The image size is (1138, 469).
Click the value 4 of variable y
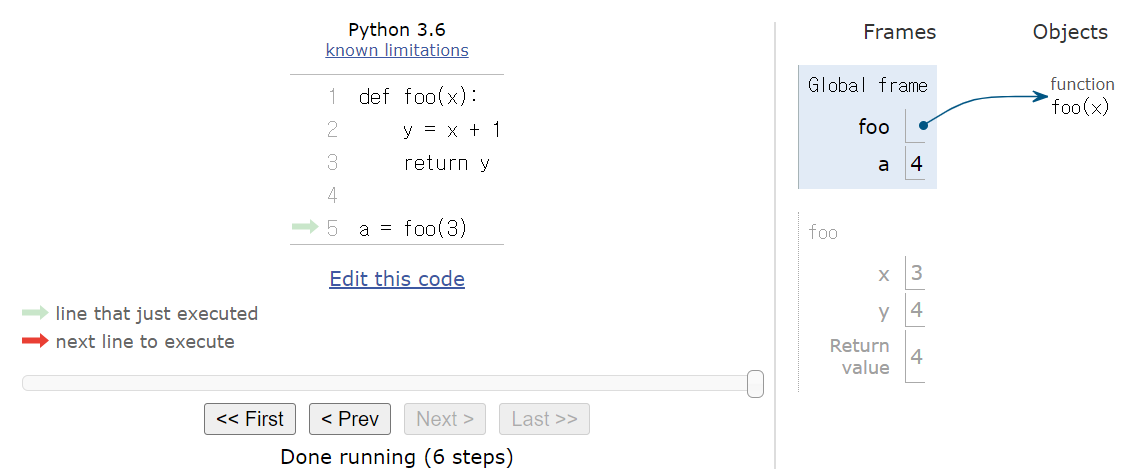[916, 311]
